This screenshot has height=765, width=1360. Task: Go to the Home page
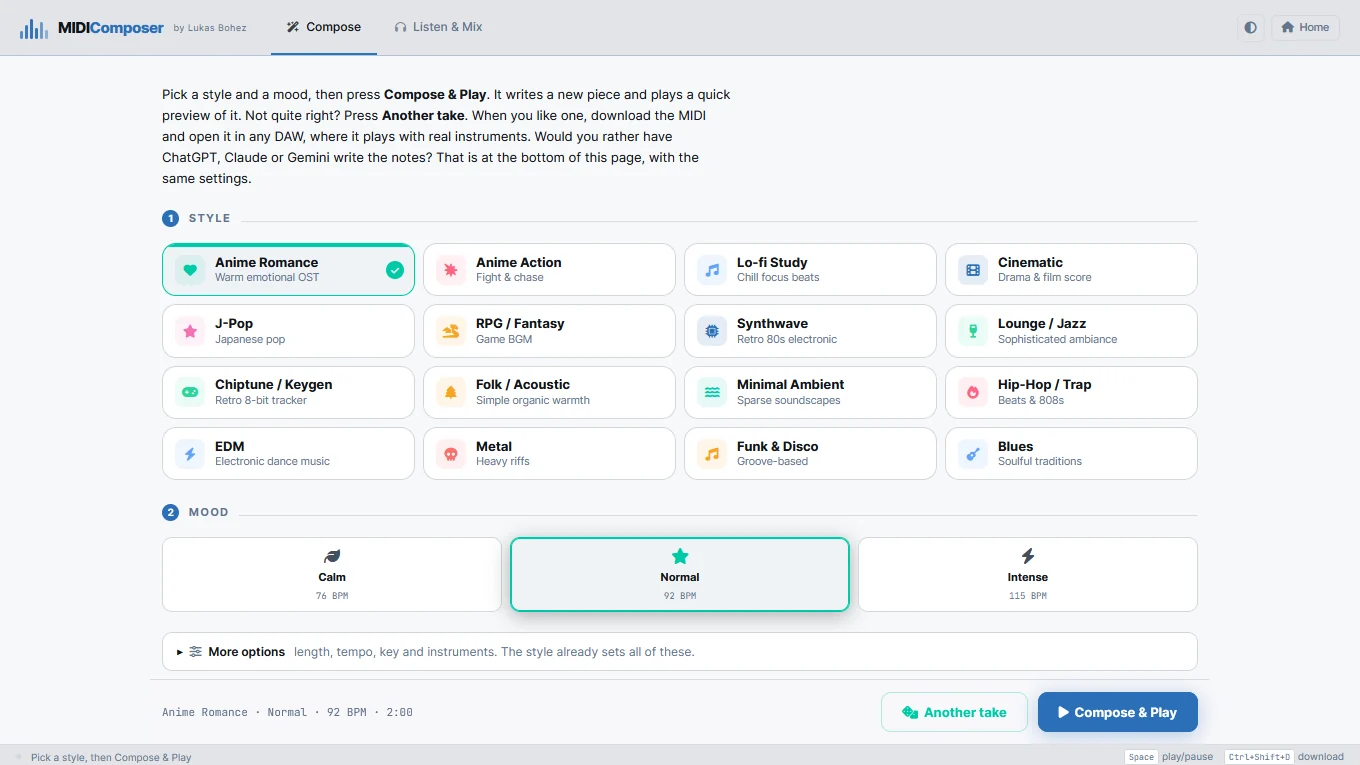tap(1305, 27)
